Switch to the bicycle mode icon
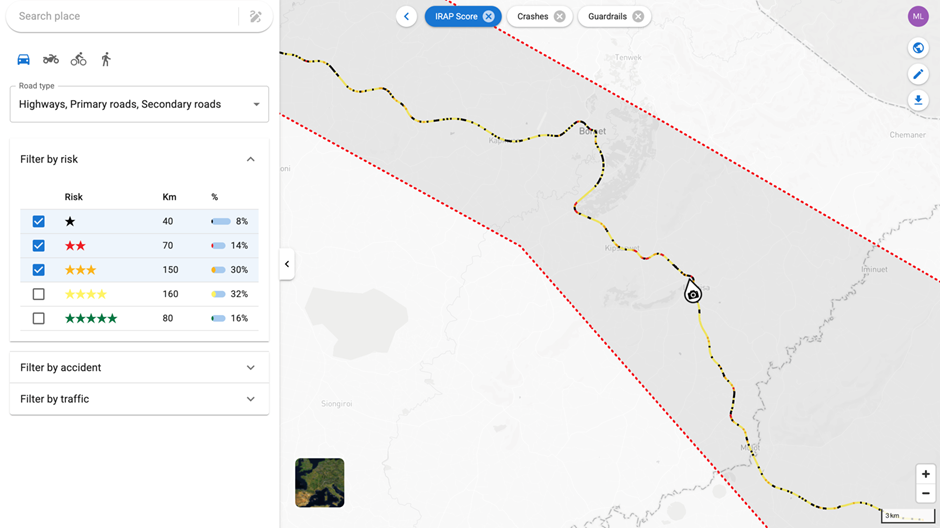This screenshot has width=940, height=528. [78, 59]
